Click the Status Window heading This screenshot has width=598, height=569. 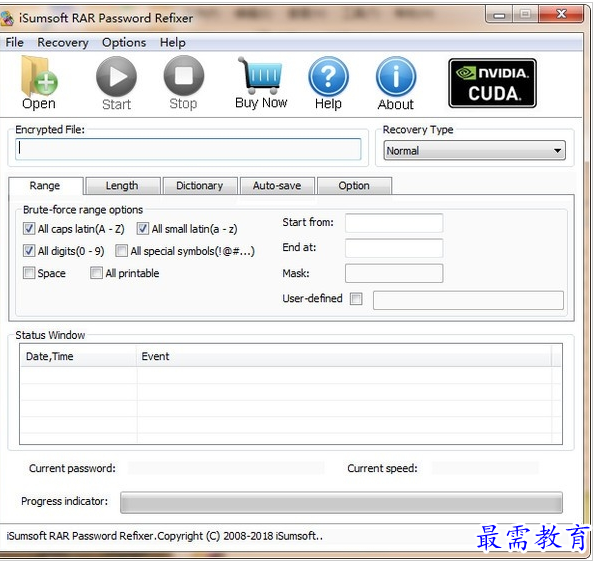click(50, 335)
